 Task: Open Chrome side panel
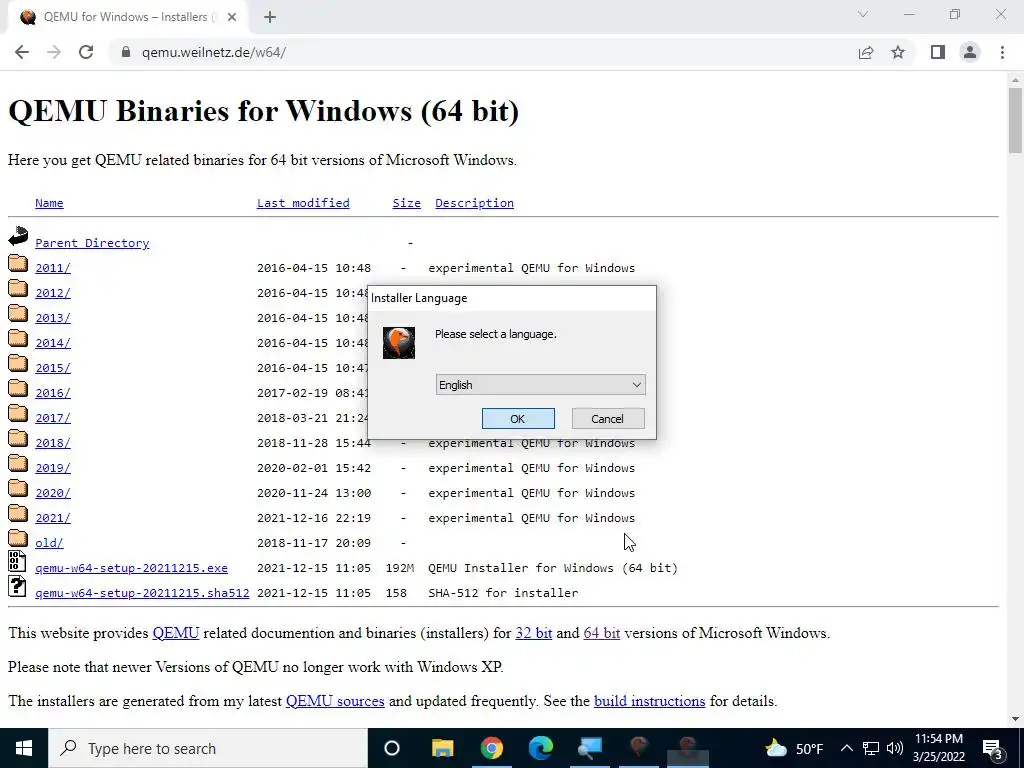[x=938, y=52]
